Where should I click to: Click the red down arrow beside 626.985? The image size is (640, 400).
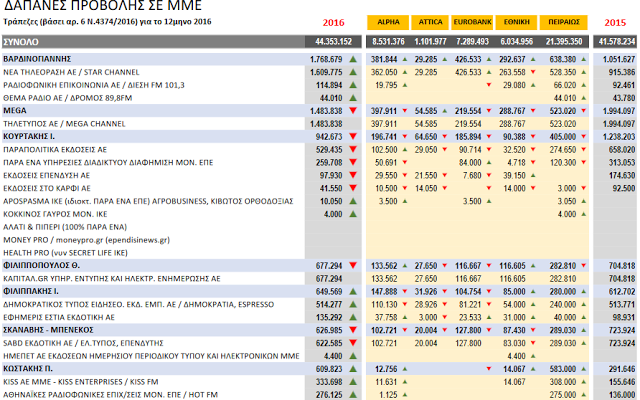353,330
